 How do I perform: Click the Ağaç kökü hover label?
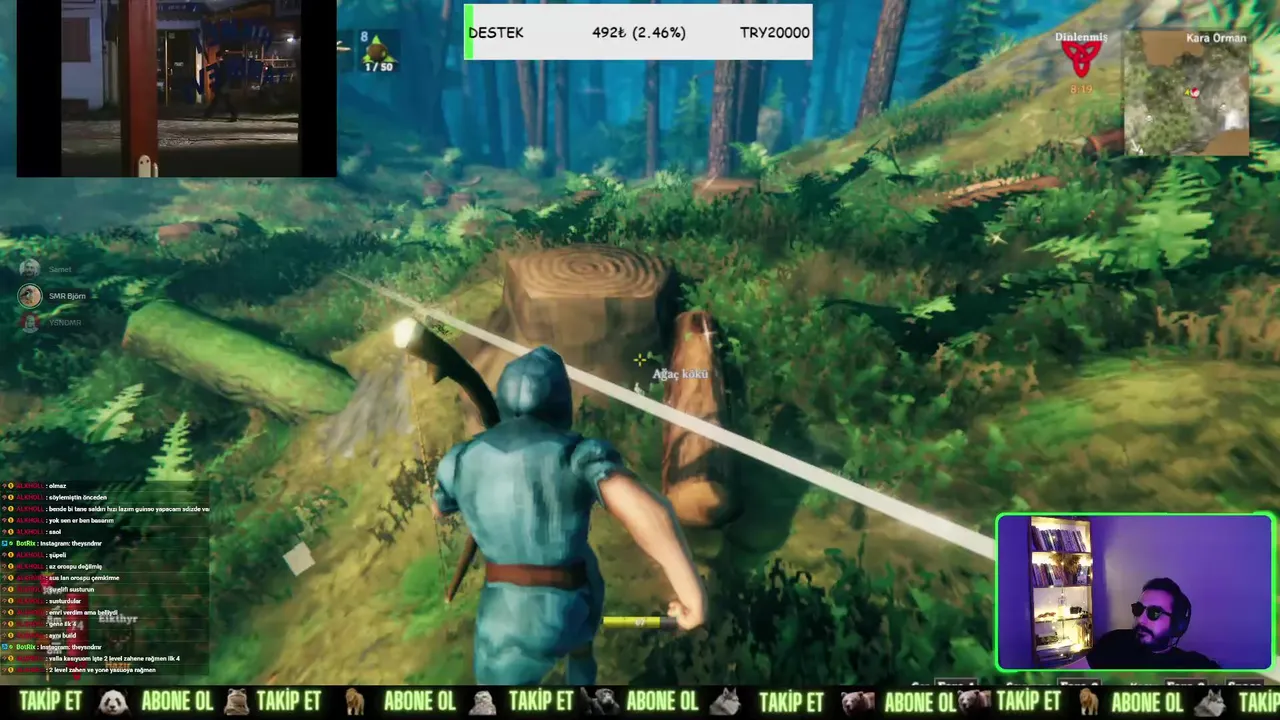point(680,374)
